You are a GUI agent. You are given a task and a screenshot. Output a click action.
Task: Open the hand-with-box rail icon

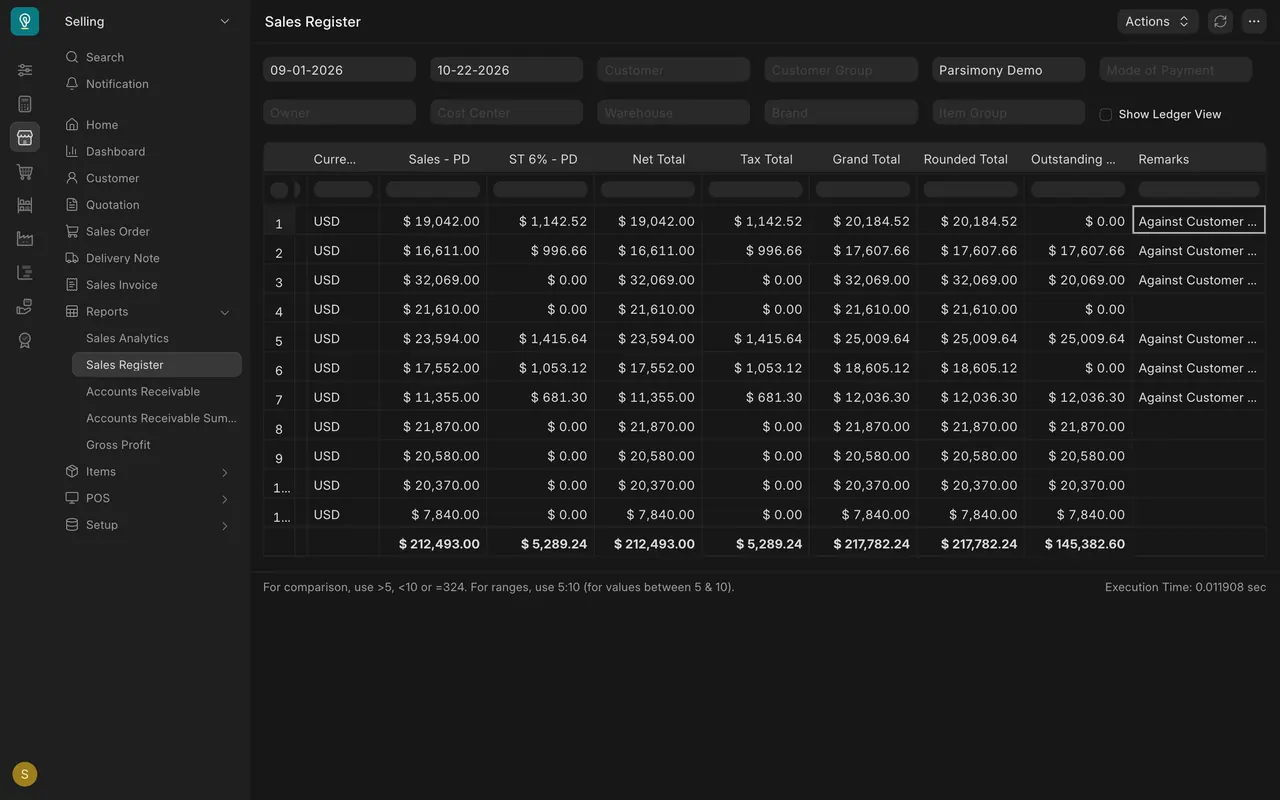click(25, 306)
